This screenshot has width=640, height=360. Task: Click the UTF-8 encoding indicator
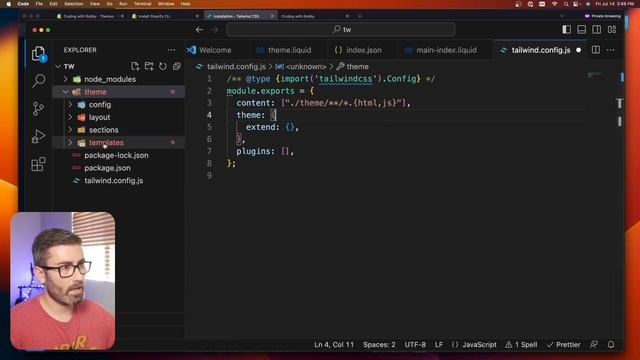pos(415,344)
